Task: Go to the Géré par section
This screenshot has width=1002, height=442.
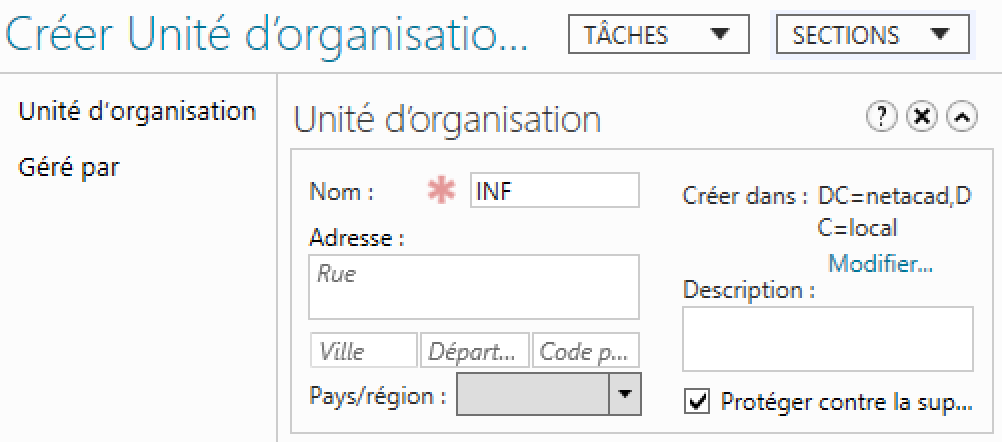Action: click(70, 167)
